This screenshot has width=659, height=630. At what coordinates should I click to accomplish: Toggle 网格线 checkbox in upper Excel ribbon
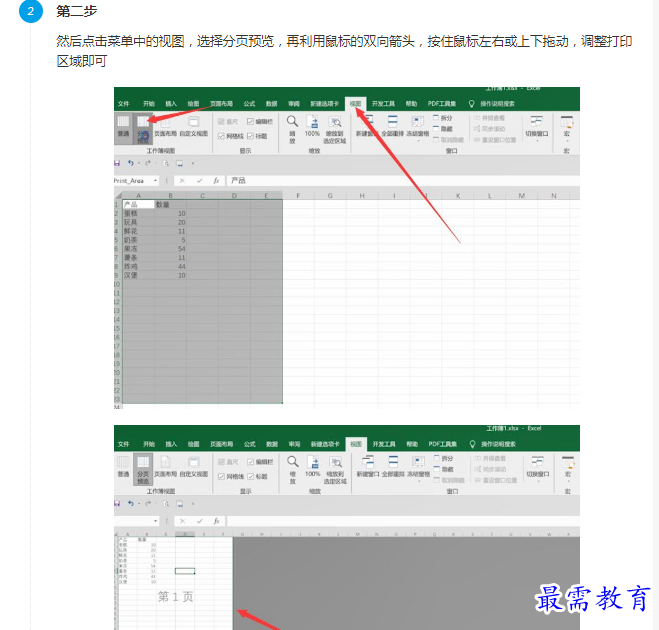pyautogui.click(x=221, y=136)
